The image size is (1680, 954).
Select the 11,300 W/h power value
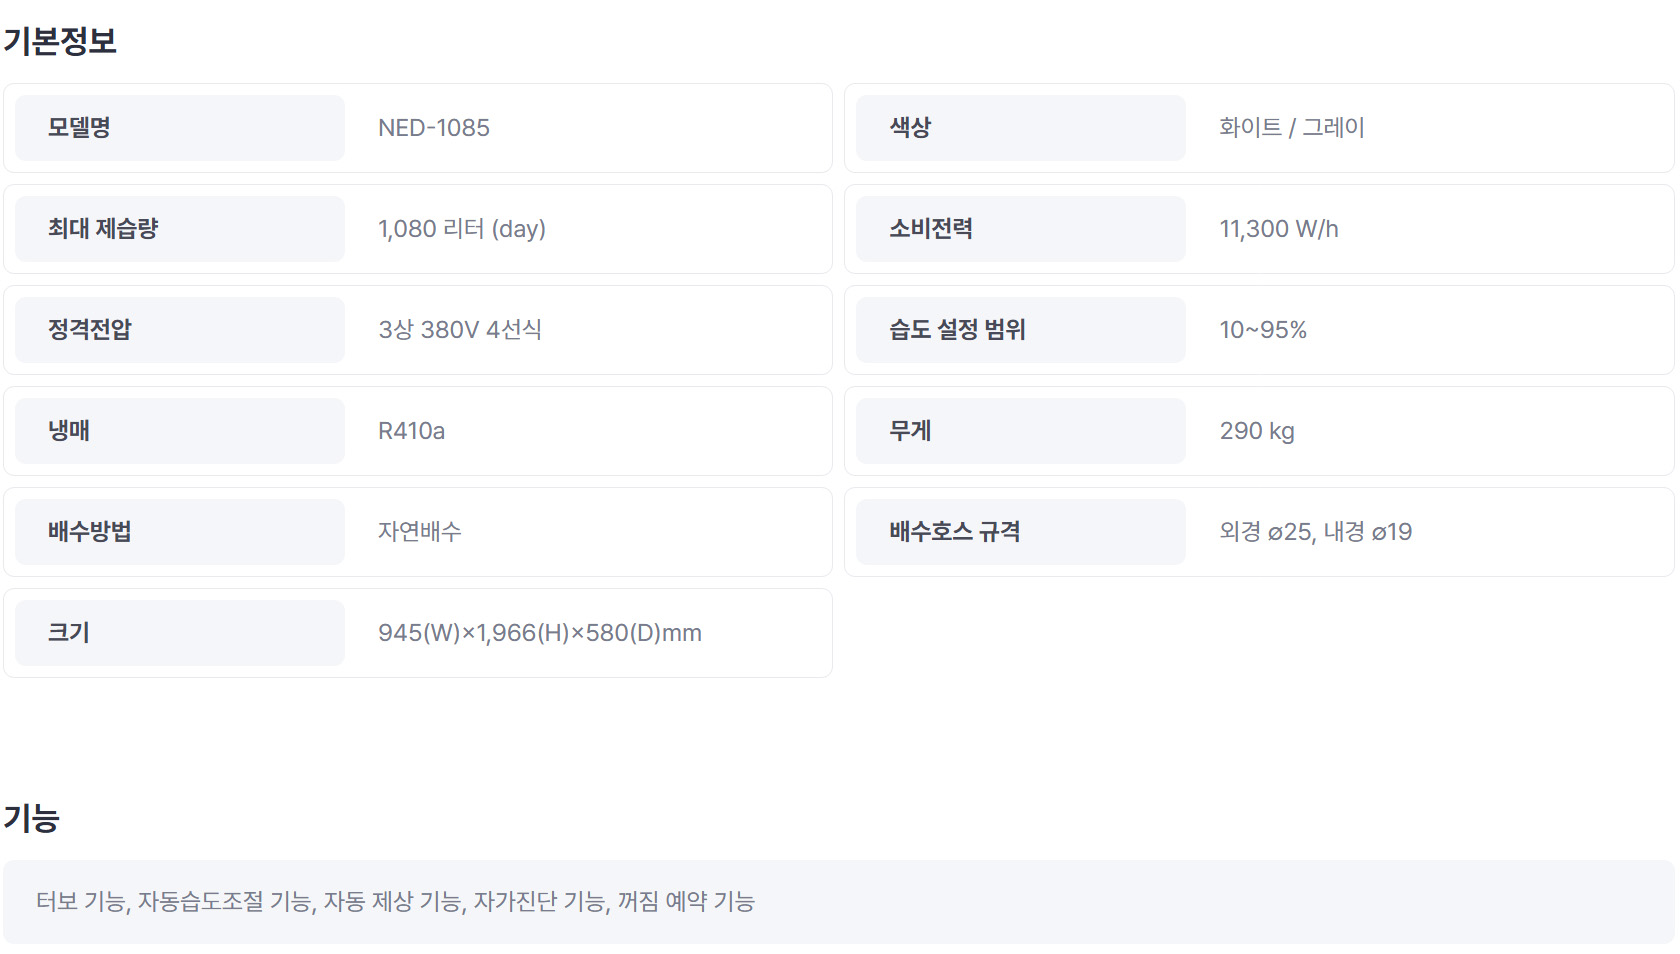click(x=1279, y=229)
